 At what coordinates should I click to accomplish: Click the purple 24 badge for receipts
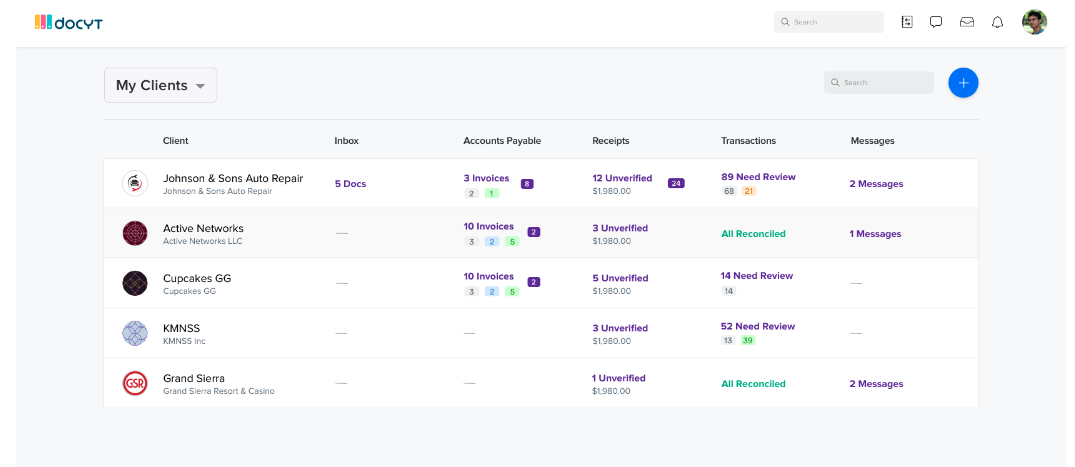coord(676,183)
